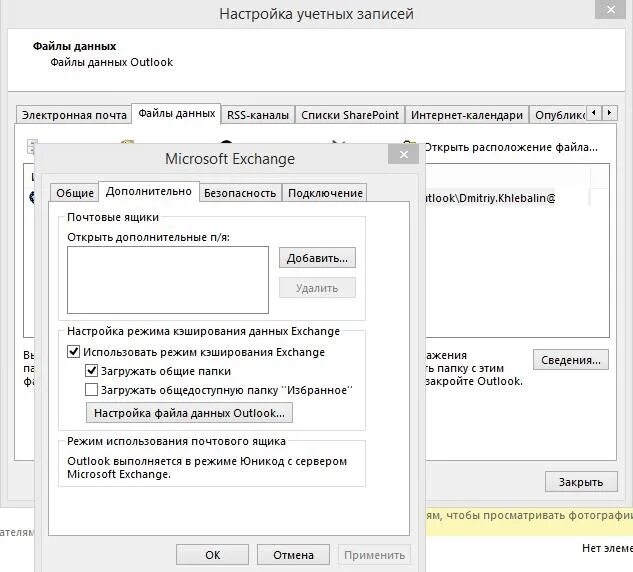Click the Закрыть button

(581, 482)
